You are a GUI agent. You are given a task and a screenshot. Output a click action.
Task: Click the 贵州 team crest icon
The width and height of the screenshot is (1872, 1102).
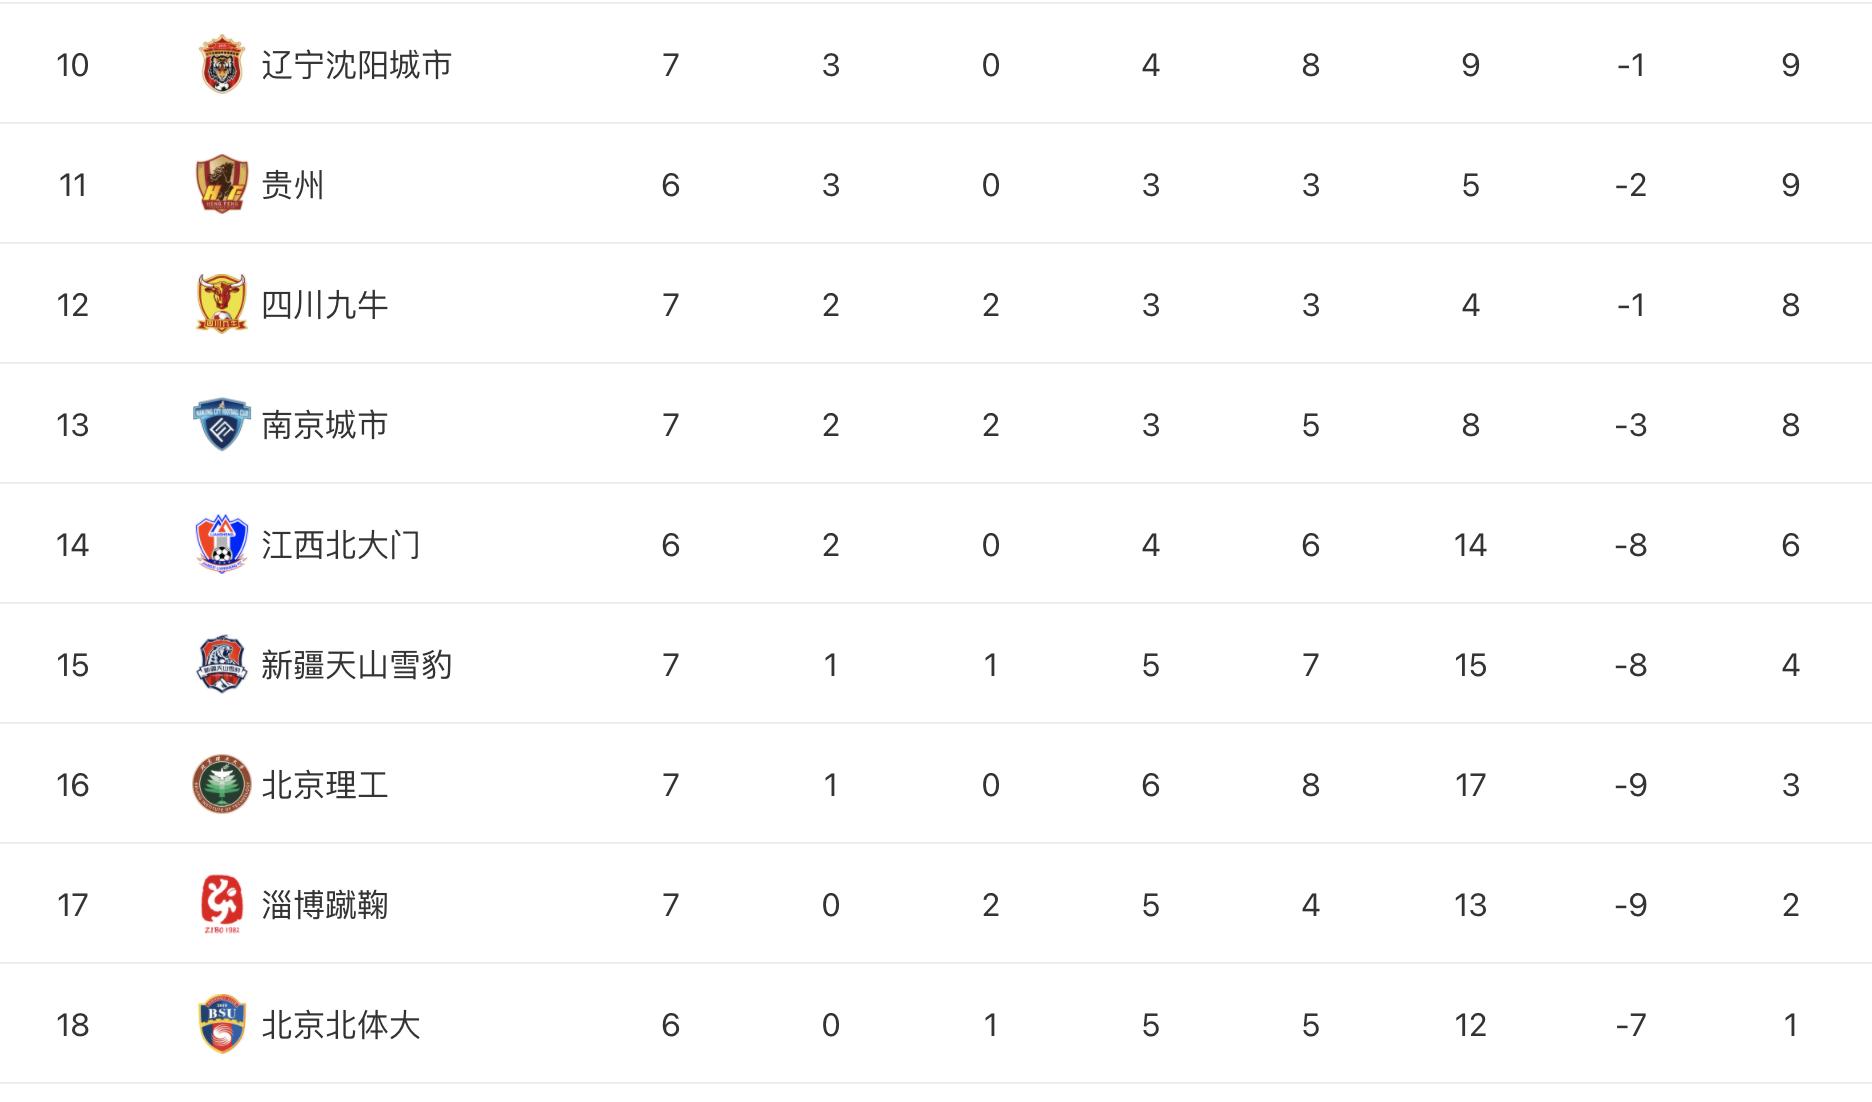pos(221,185)
